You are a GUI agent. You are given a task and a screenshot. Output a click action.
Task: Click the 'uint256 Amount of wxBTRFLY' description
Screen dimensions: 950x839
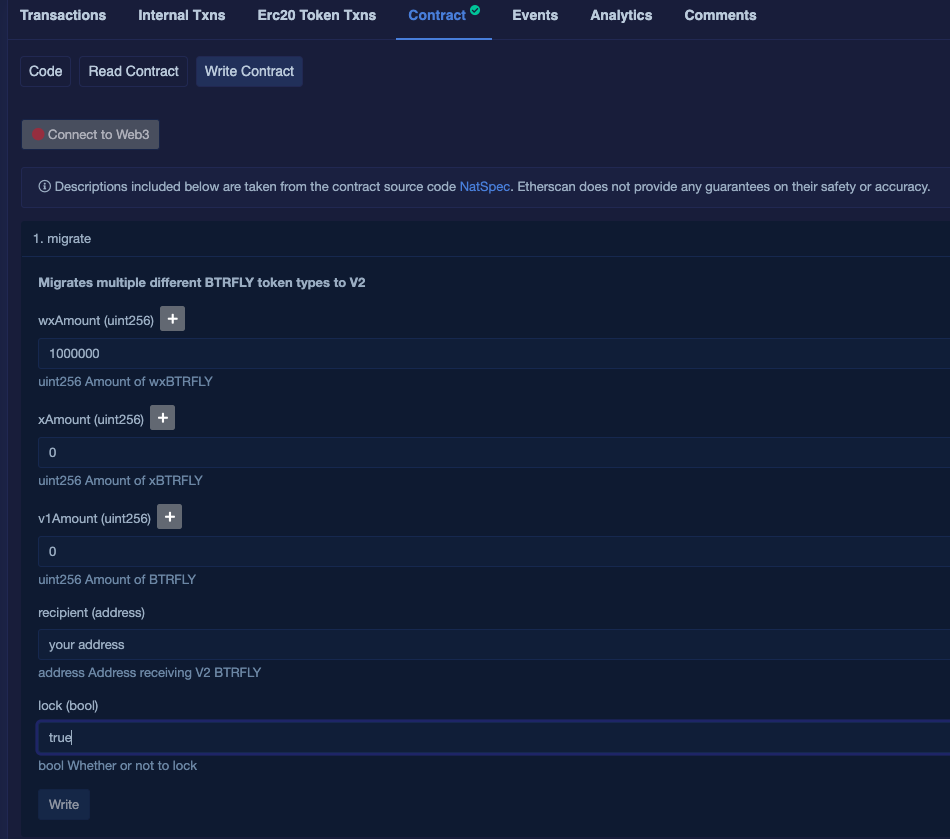click(x=125, y=382)
